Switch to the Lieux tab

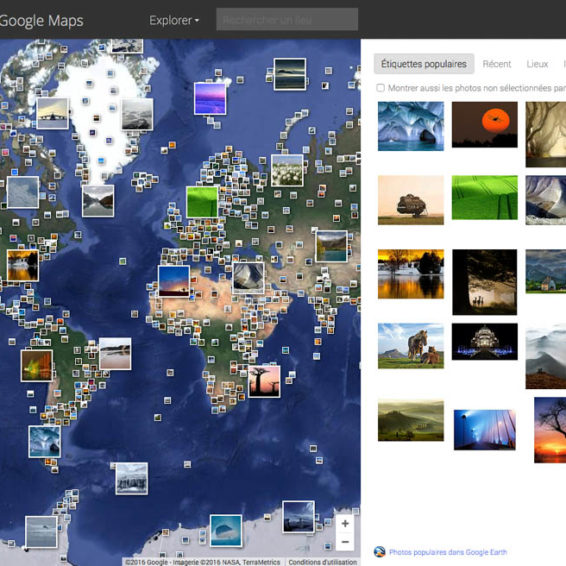coord(537,64)
